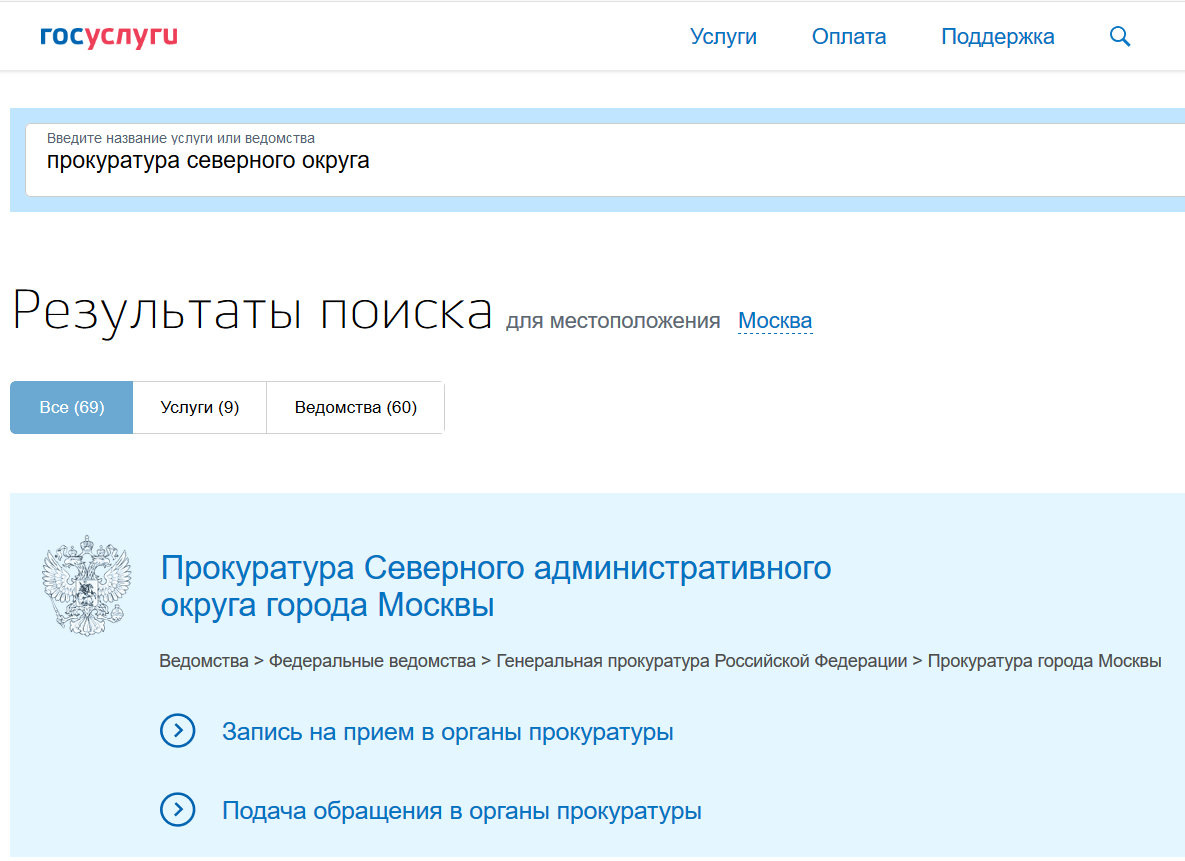Image resolution: width=1185 pixels, height=861 pixels.
Task: Open the search magnifier icon
Action: point(1119,36)
